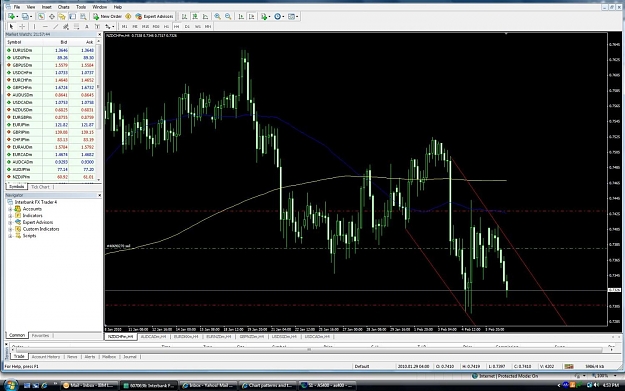
Task: Switch to the AUDCADm,H4 chart tab
Action: (153, 337)
